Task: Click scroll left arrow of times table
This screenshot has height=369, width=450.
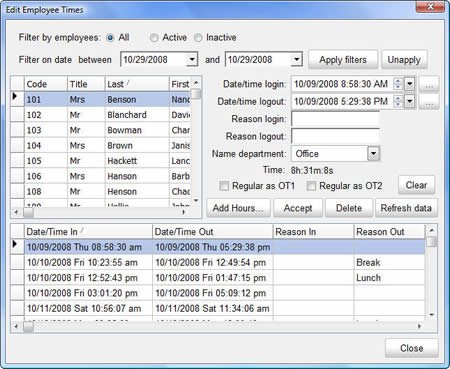Action: pyautogui.click(x=16, y=326)
